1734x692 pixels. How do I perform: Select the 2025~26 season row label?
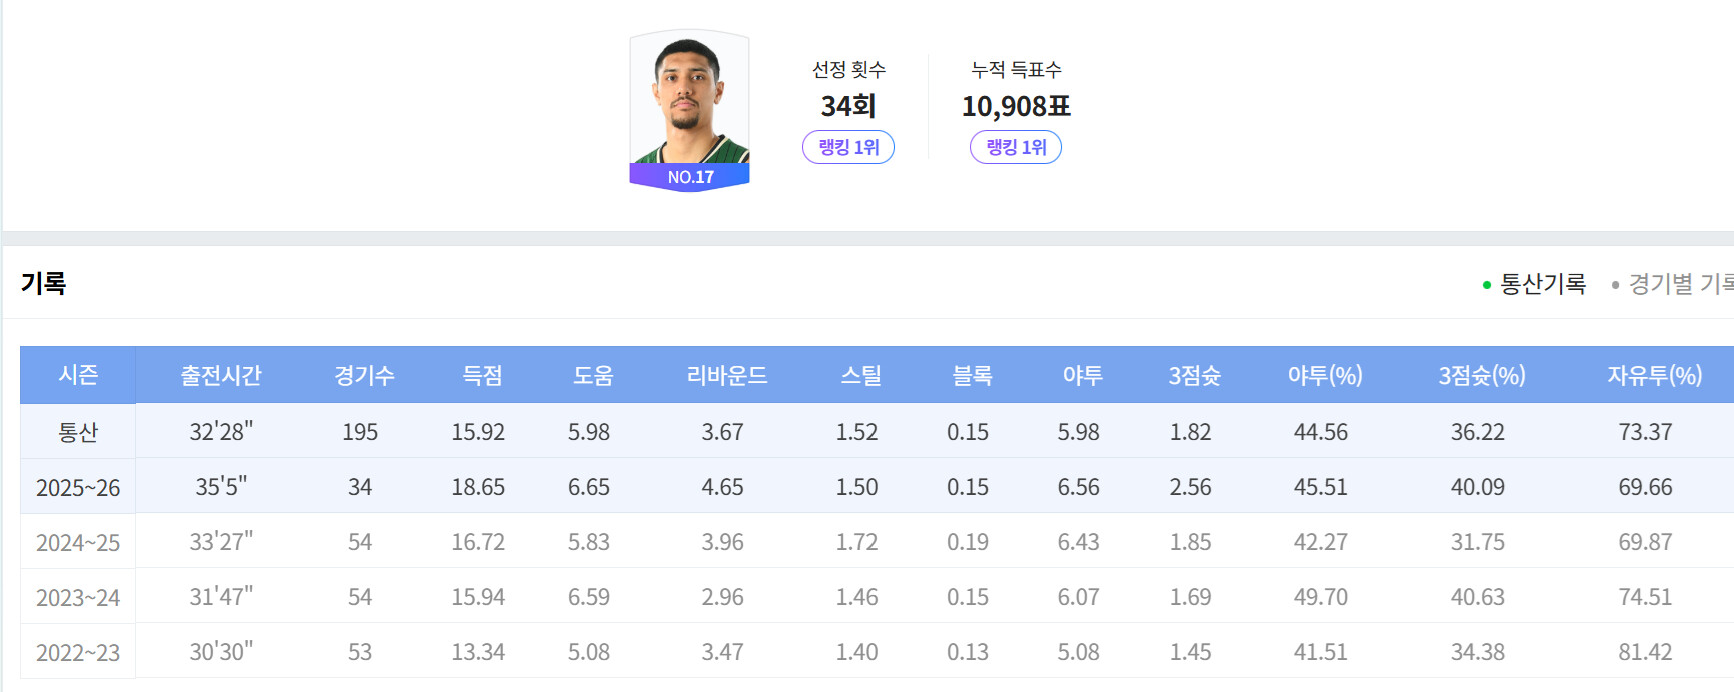click(78, 487)
